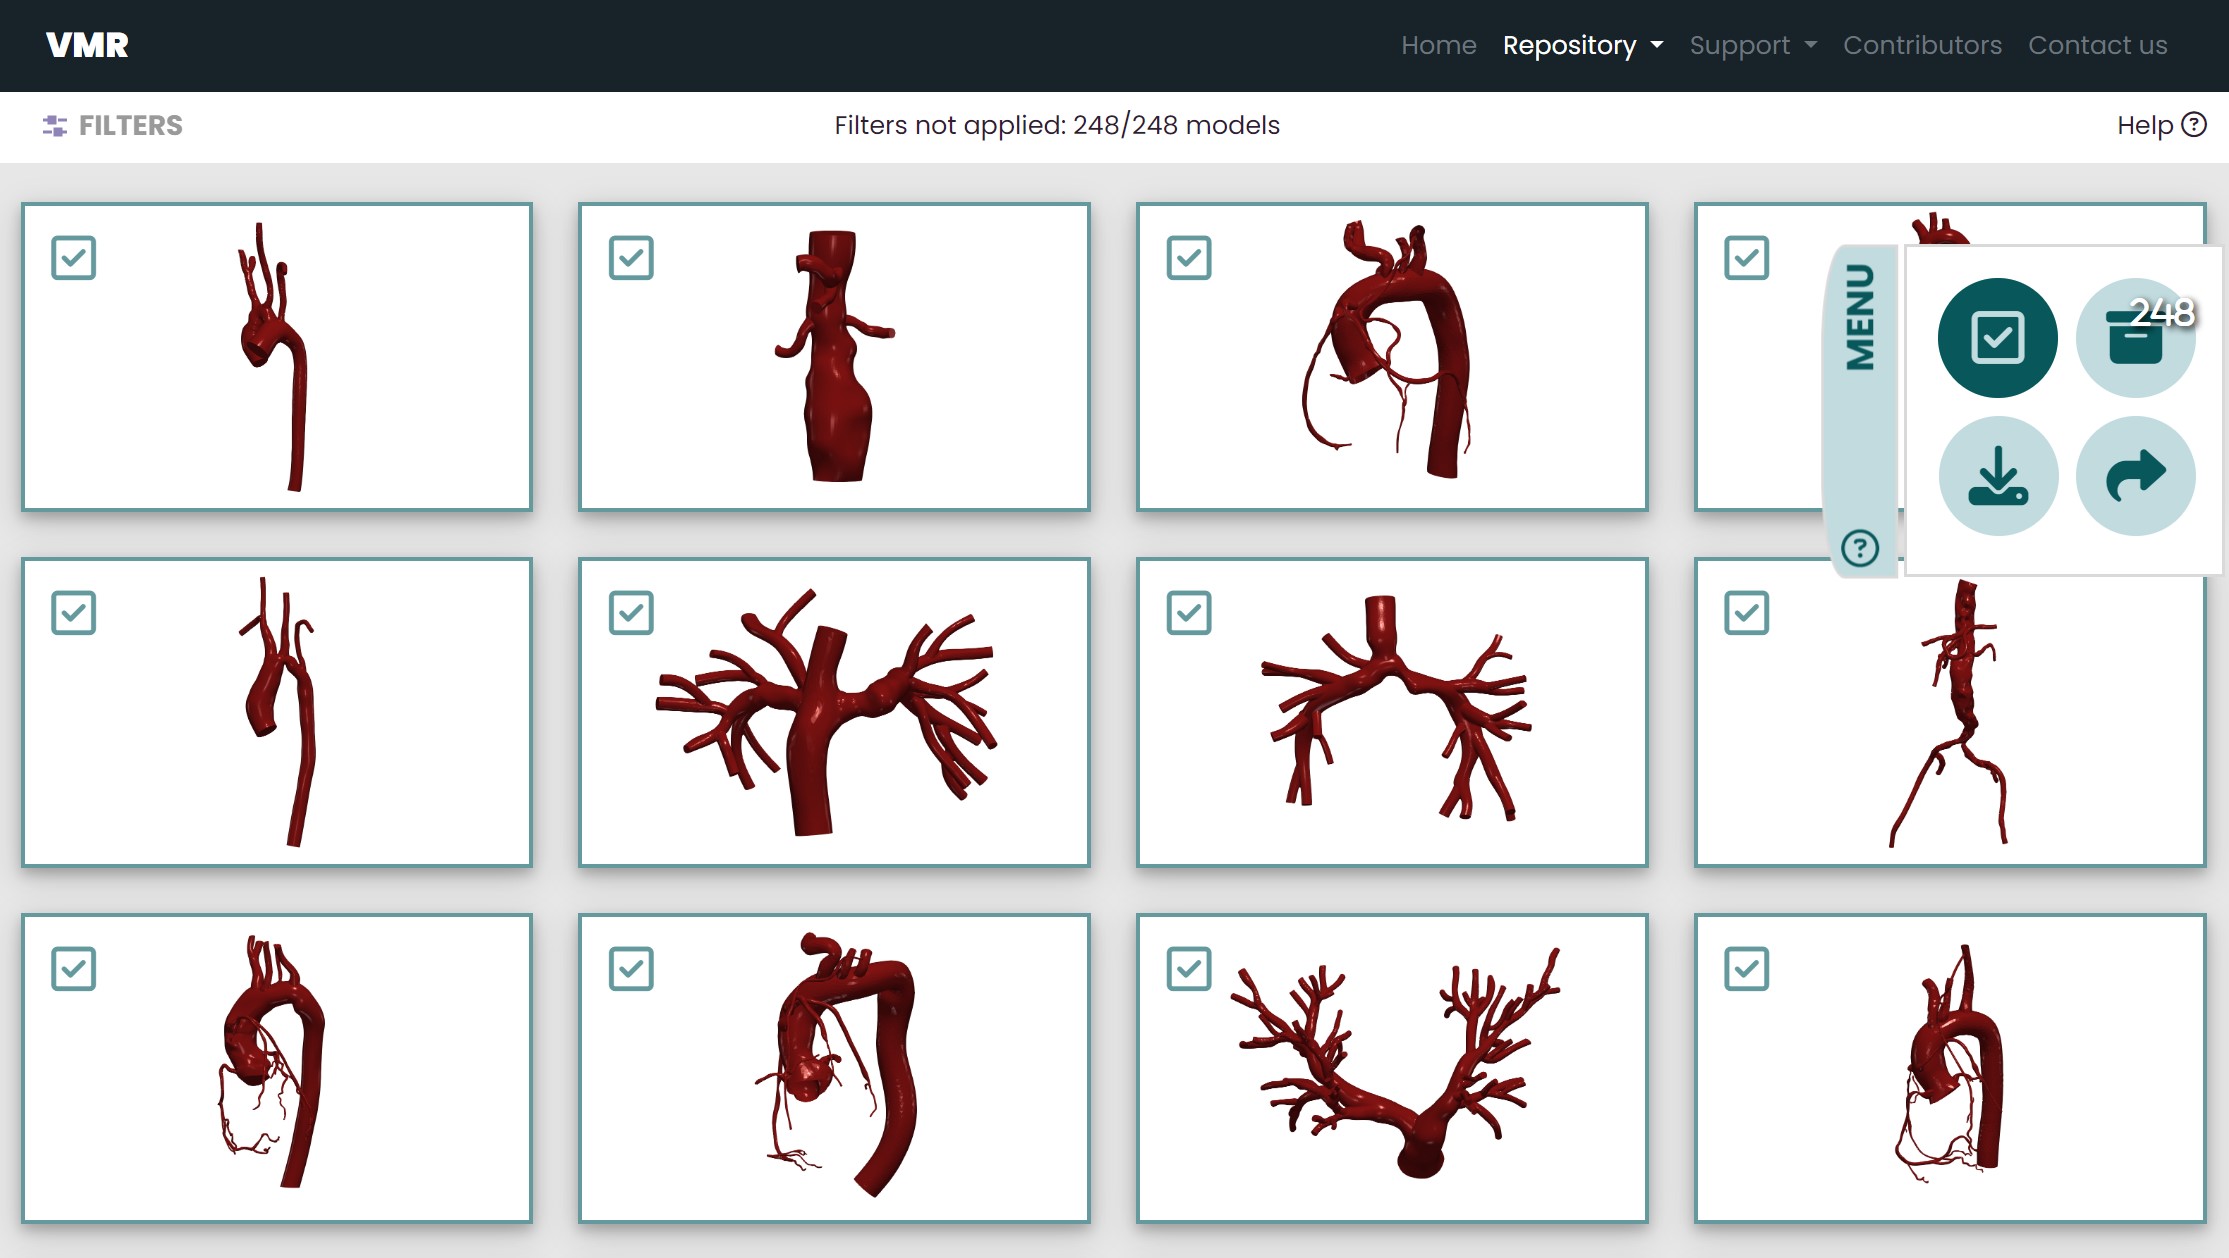Viewport: 2229px width, 1258px height.
Task: Click the select-all checkbox icon in the menu panel
Action: [1997, 338]
